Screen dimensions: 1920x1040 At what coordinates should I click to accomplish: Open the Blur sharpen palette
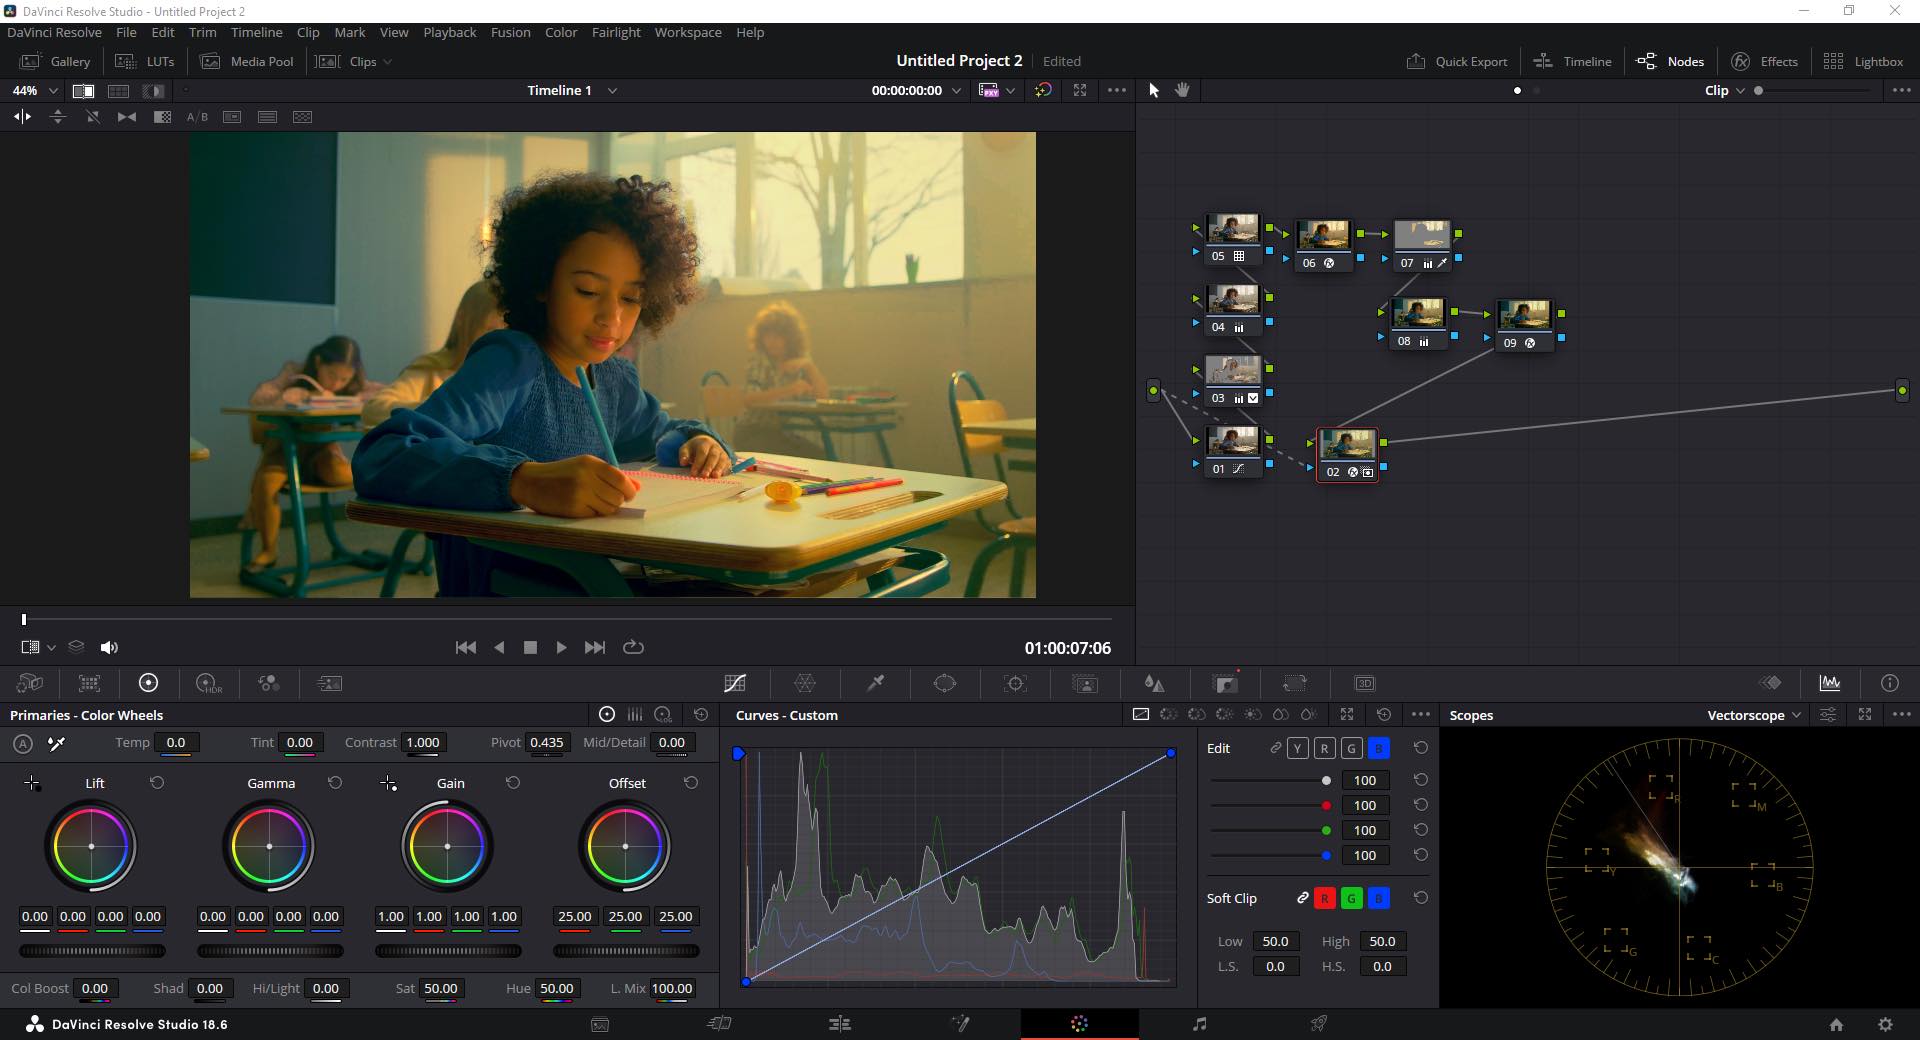point(1154,683)
